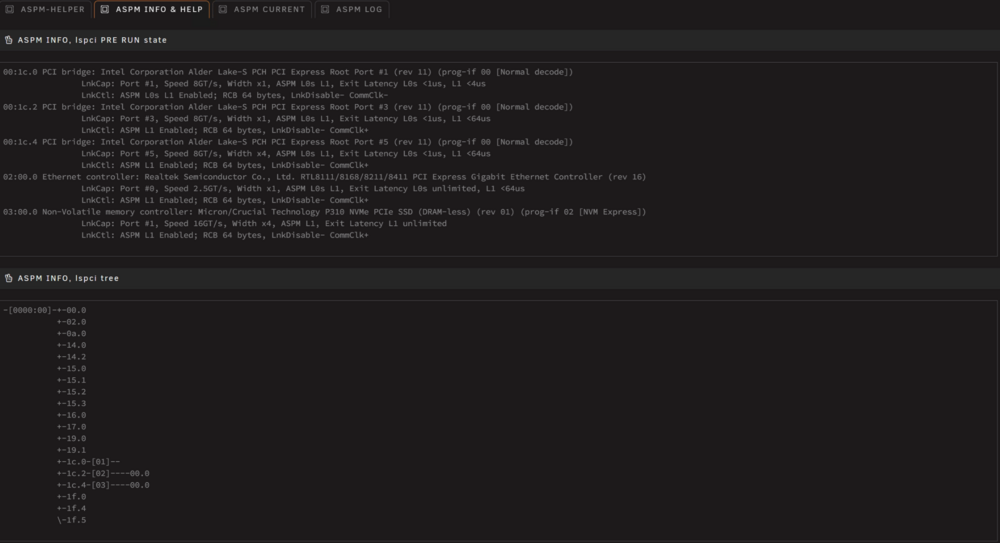Click the ASPM LOG tab icon
1000x543 pixels.
[x=325, y=10]
